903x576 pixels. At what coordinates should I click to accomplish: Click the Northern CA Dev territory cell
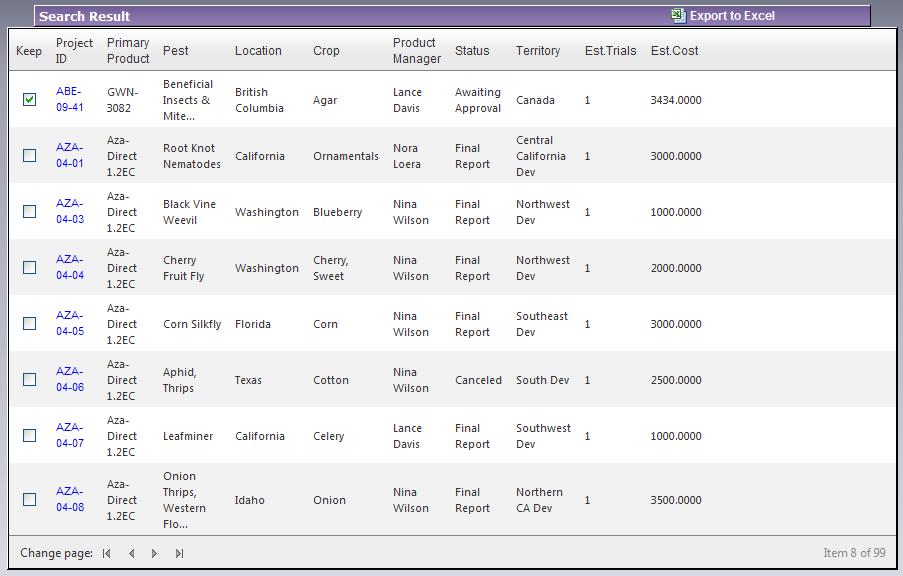(539, 499)
